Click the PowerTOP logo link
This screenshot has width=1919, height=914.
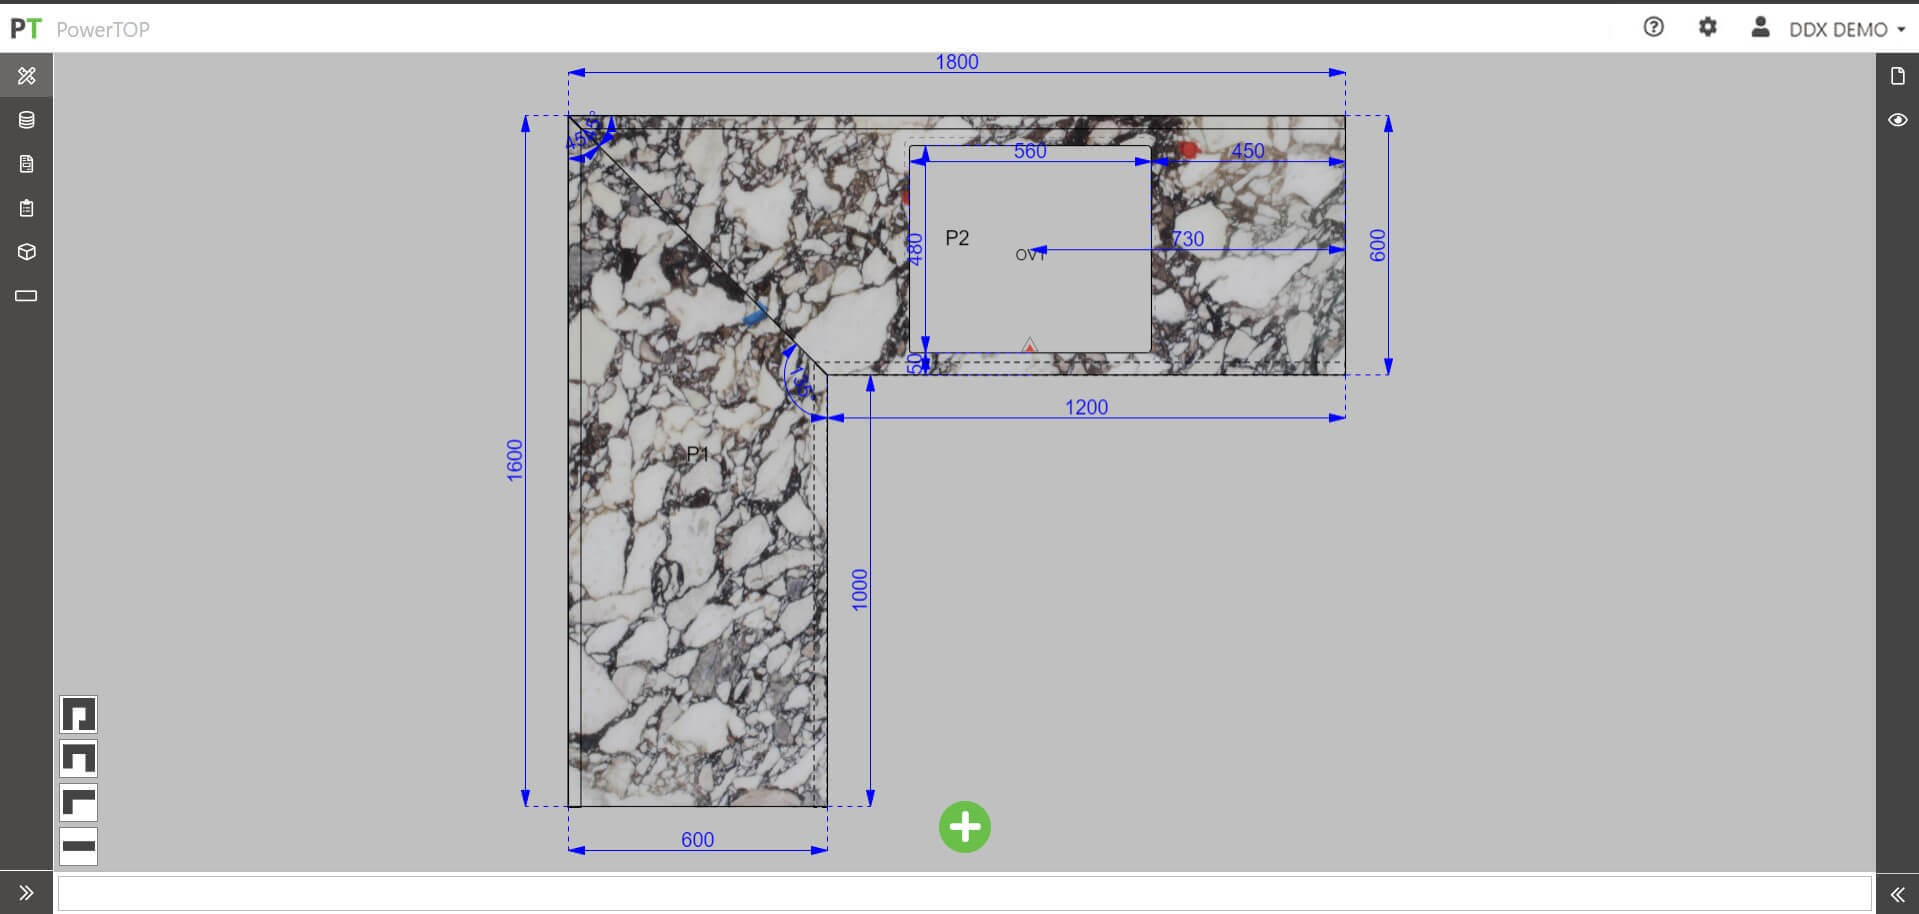(x=80, y=29)
